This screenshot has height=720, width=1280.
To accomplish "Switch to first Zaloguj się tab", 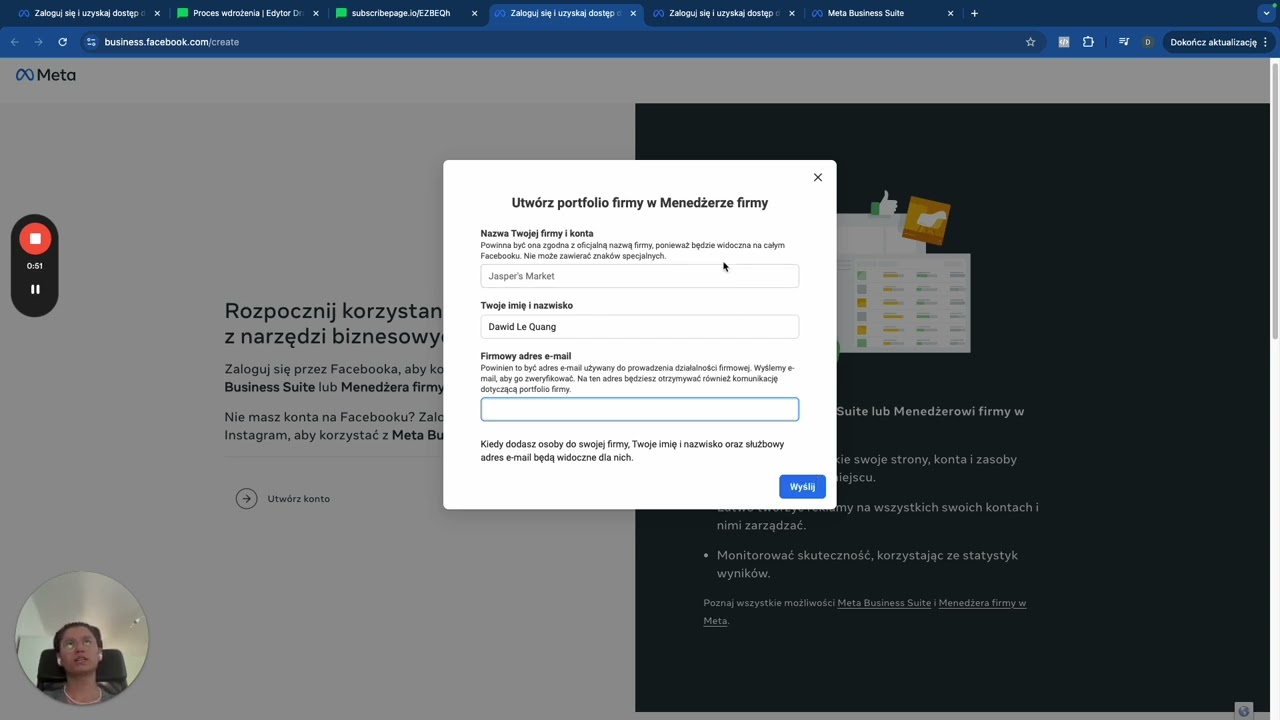I will pyautogui.click(x=89, y=13).
